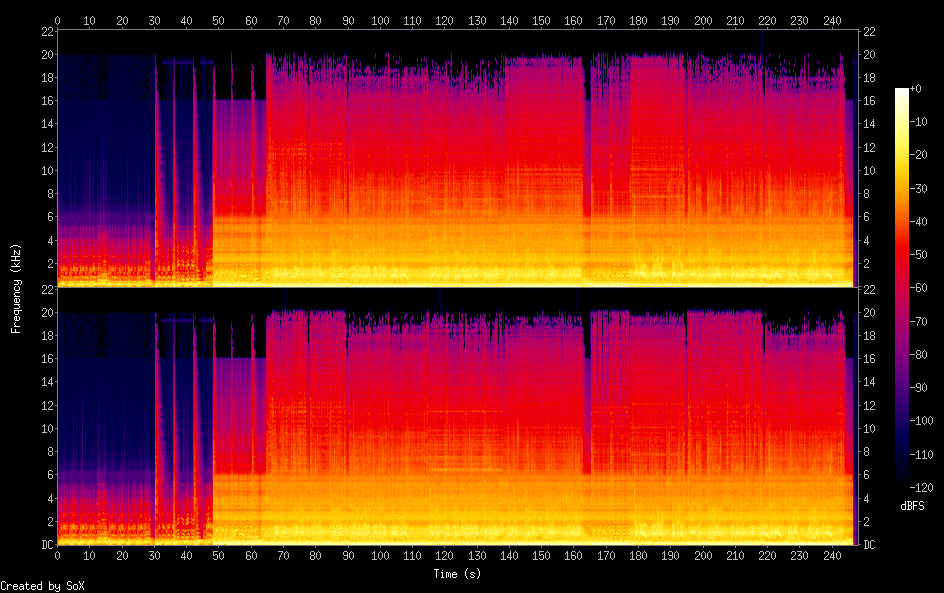Image resolution: width=944 pixels, height=593 pixels.
Task: Click the -120 label on the dBFS scale
Action: point(927,488)
